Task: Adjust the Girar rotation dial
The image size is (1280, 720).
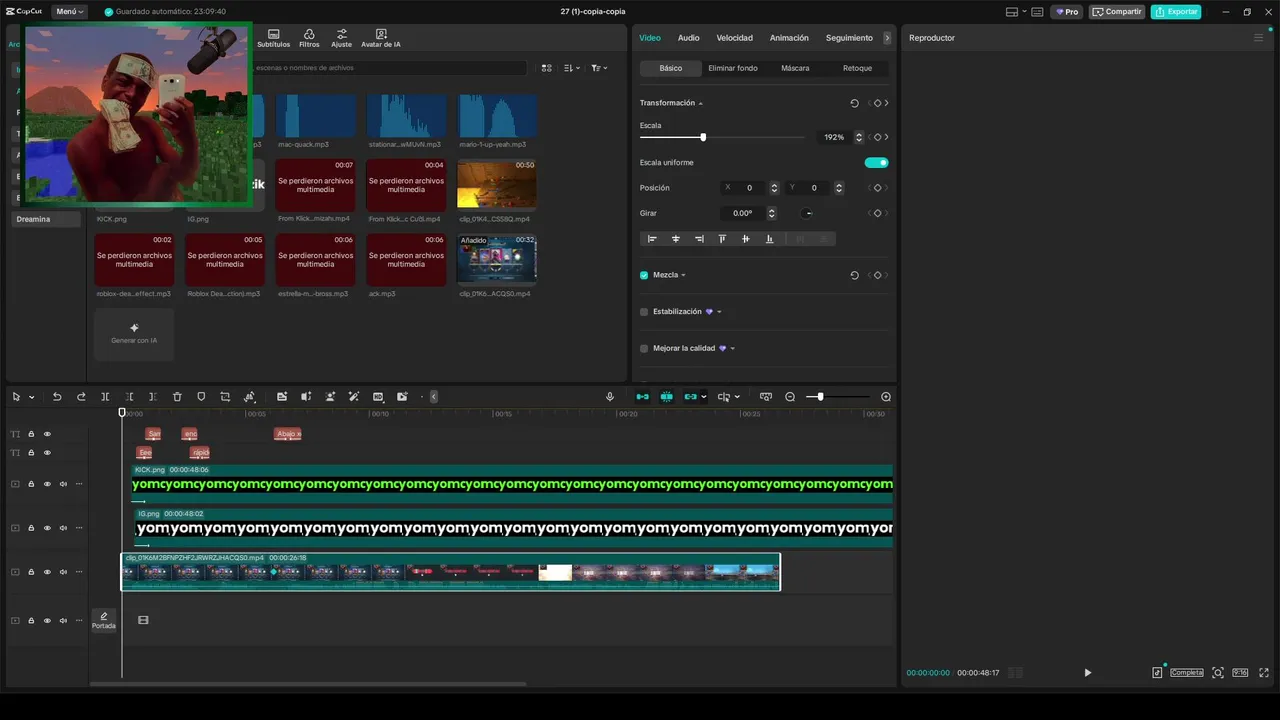Action: pyautogui.click(x=808, y=213)
